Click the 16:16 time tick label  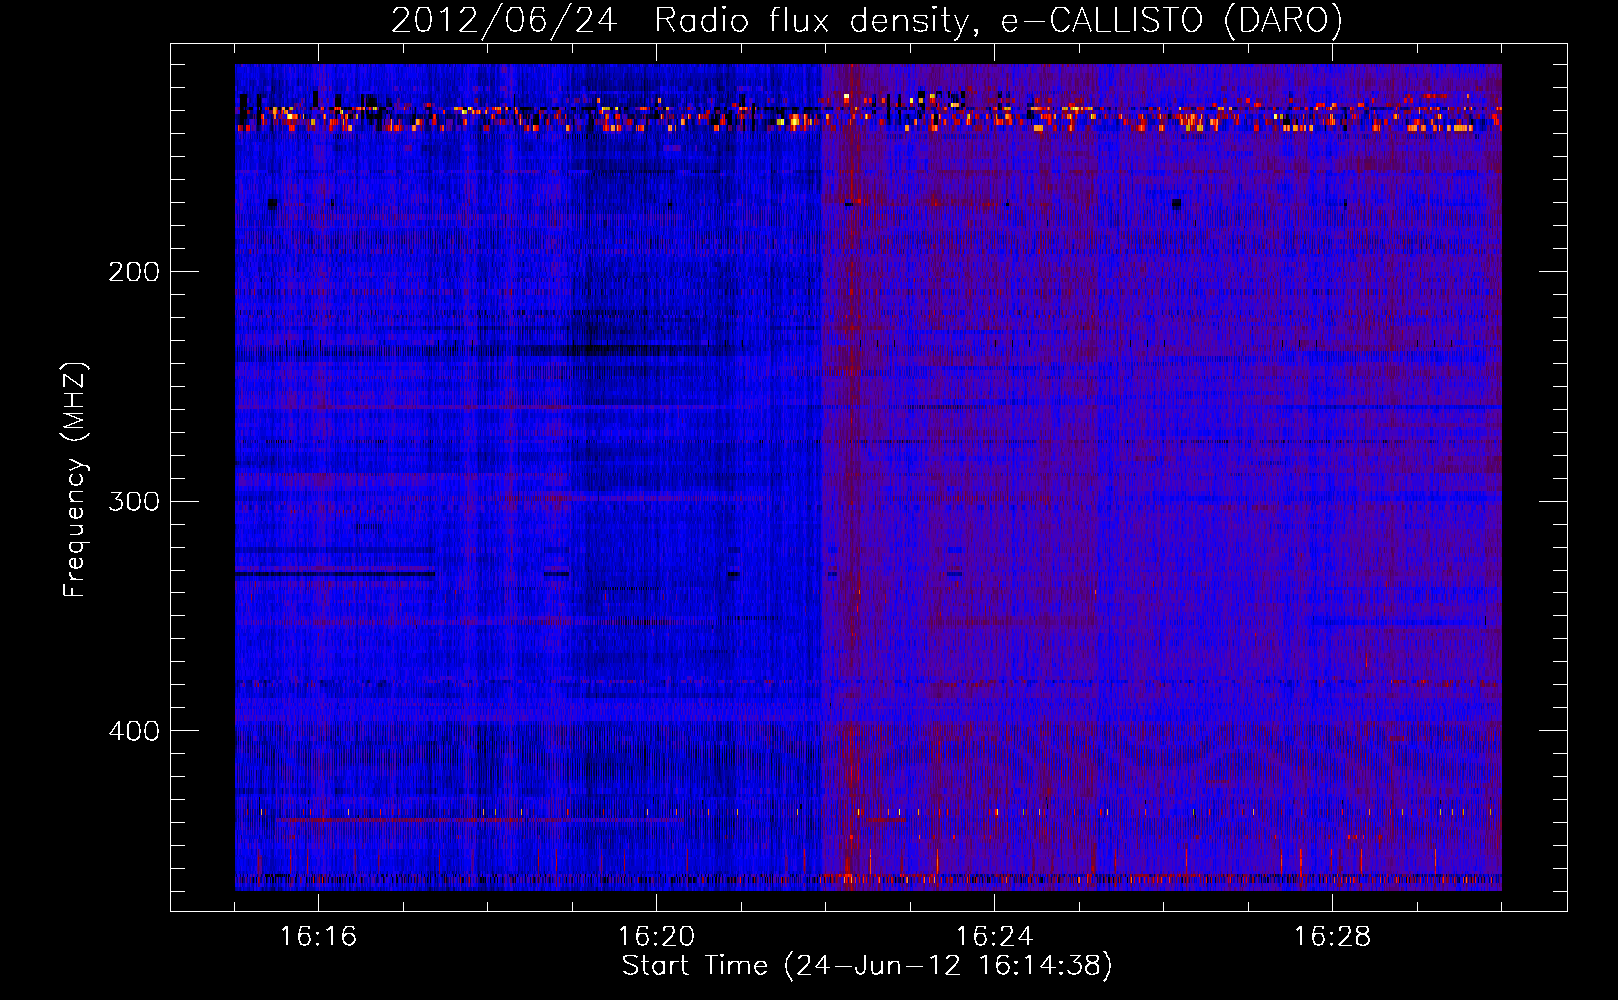coord(318,937)
